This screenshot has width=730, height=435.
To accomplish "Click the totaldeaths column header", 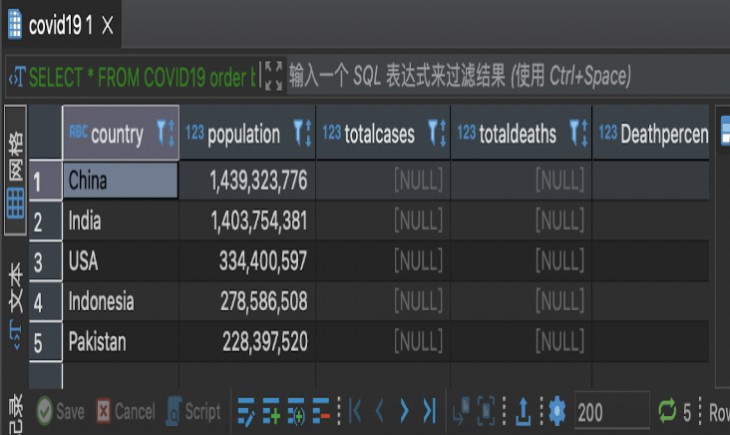I will click(521, 133).
